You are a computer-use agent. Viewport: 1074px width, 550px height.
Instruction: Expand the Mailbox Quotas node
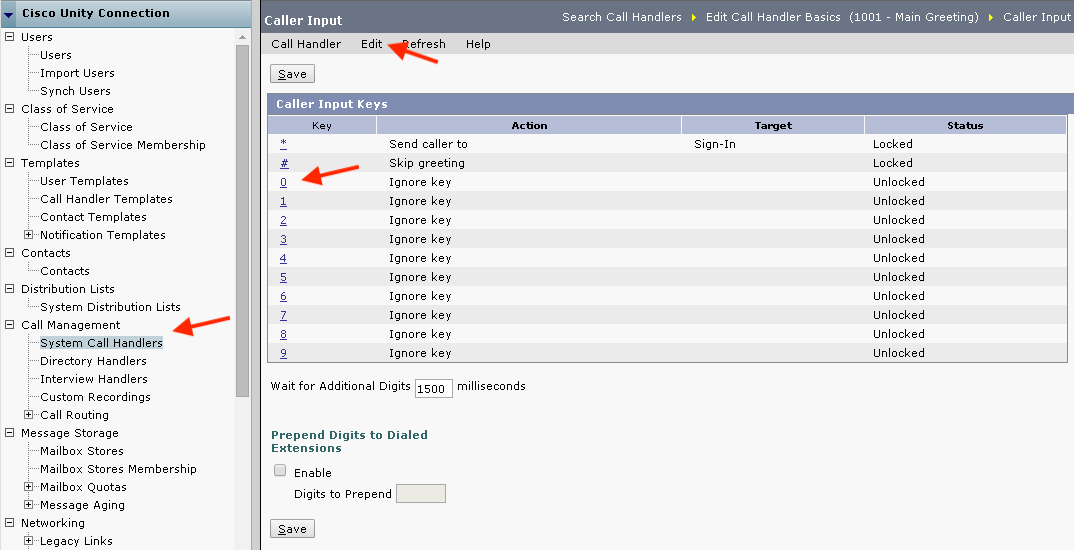[29, 486]
